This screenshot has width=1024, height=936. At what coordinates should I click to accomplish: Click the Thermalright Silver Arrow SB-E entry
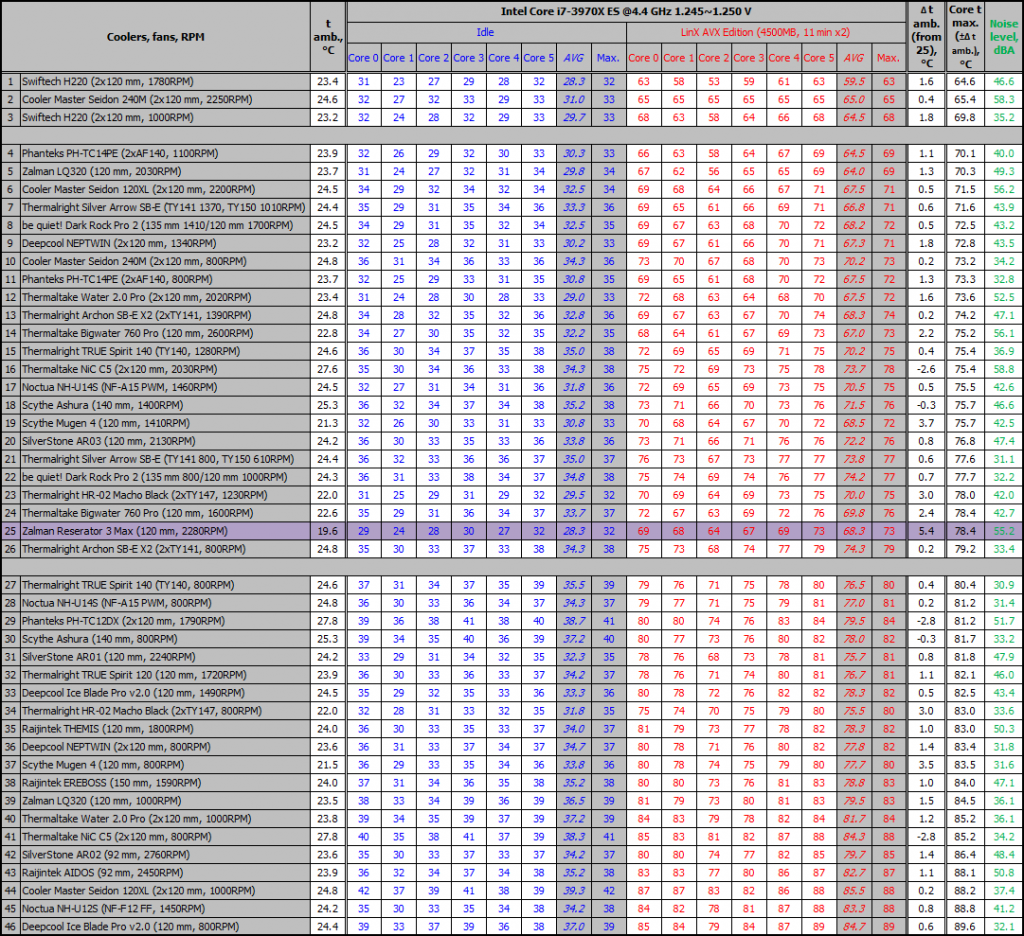[155, 207]
